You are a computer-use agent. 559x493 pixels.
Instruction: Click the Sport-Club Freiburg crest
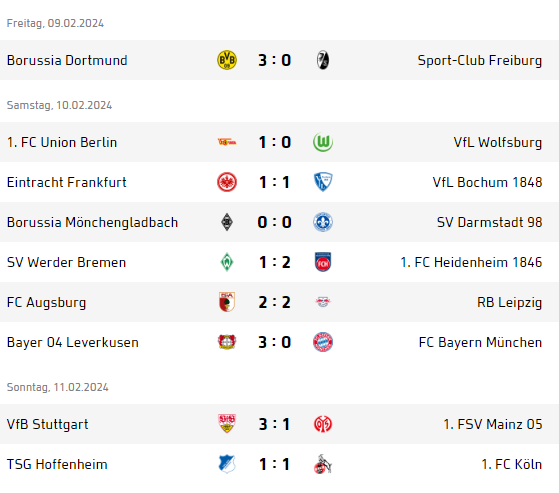[x=323, y=60]
